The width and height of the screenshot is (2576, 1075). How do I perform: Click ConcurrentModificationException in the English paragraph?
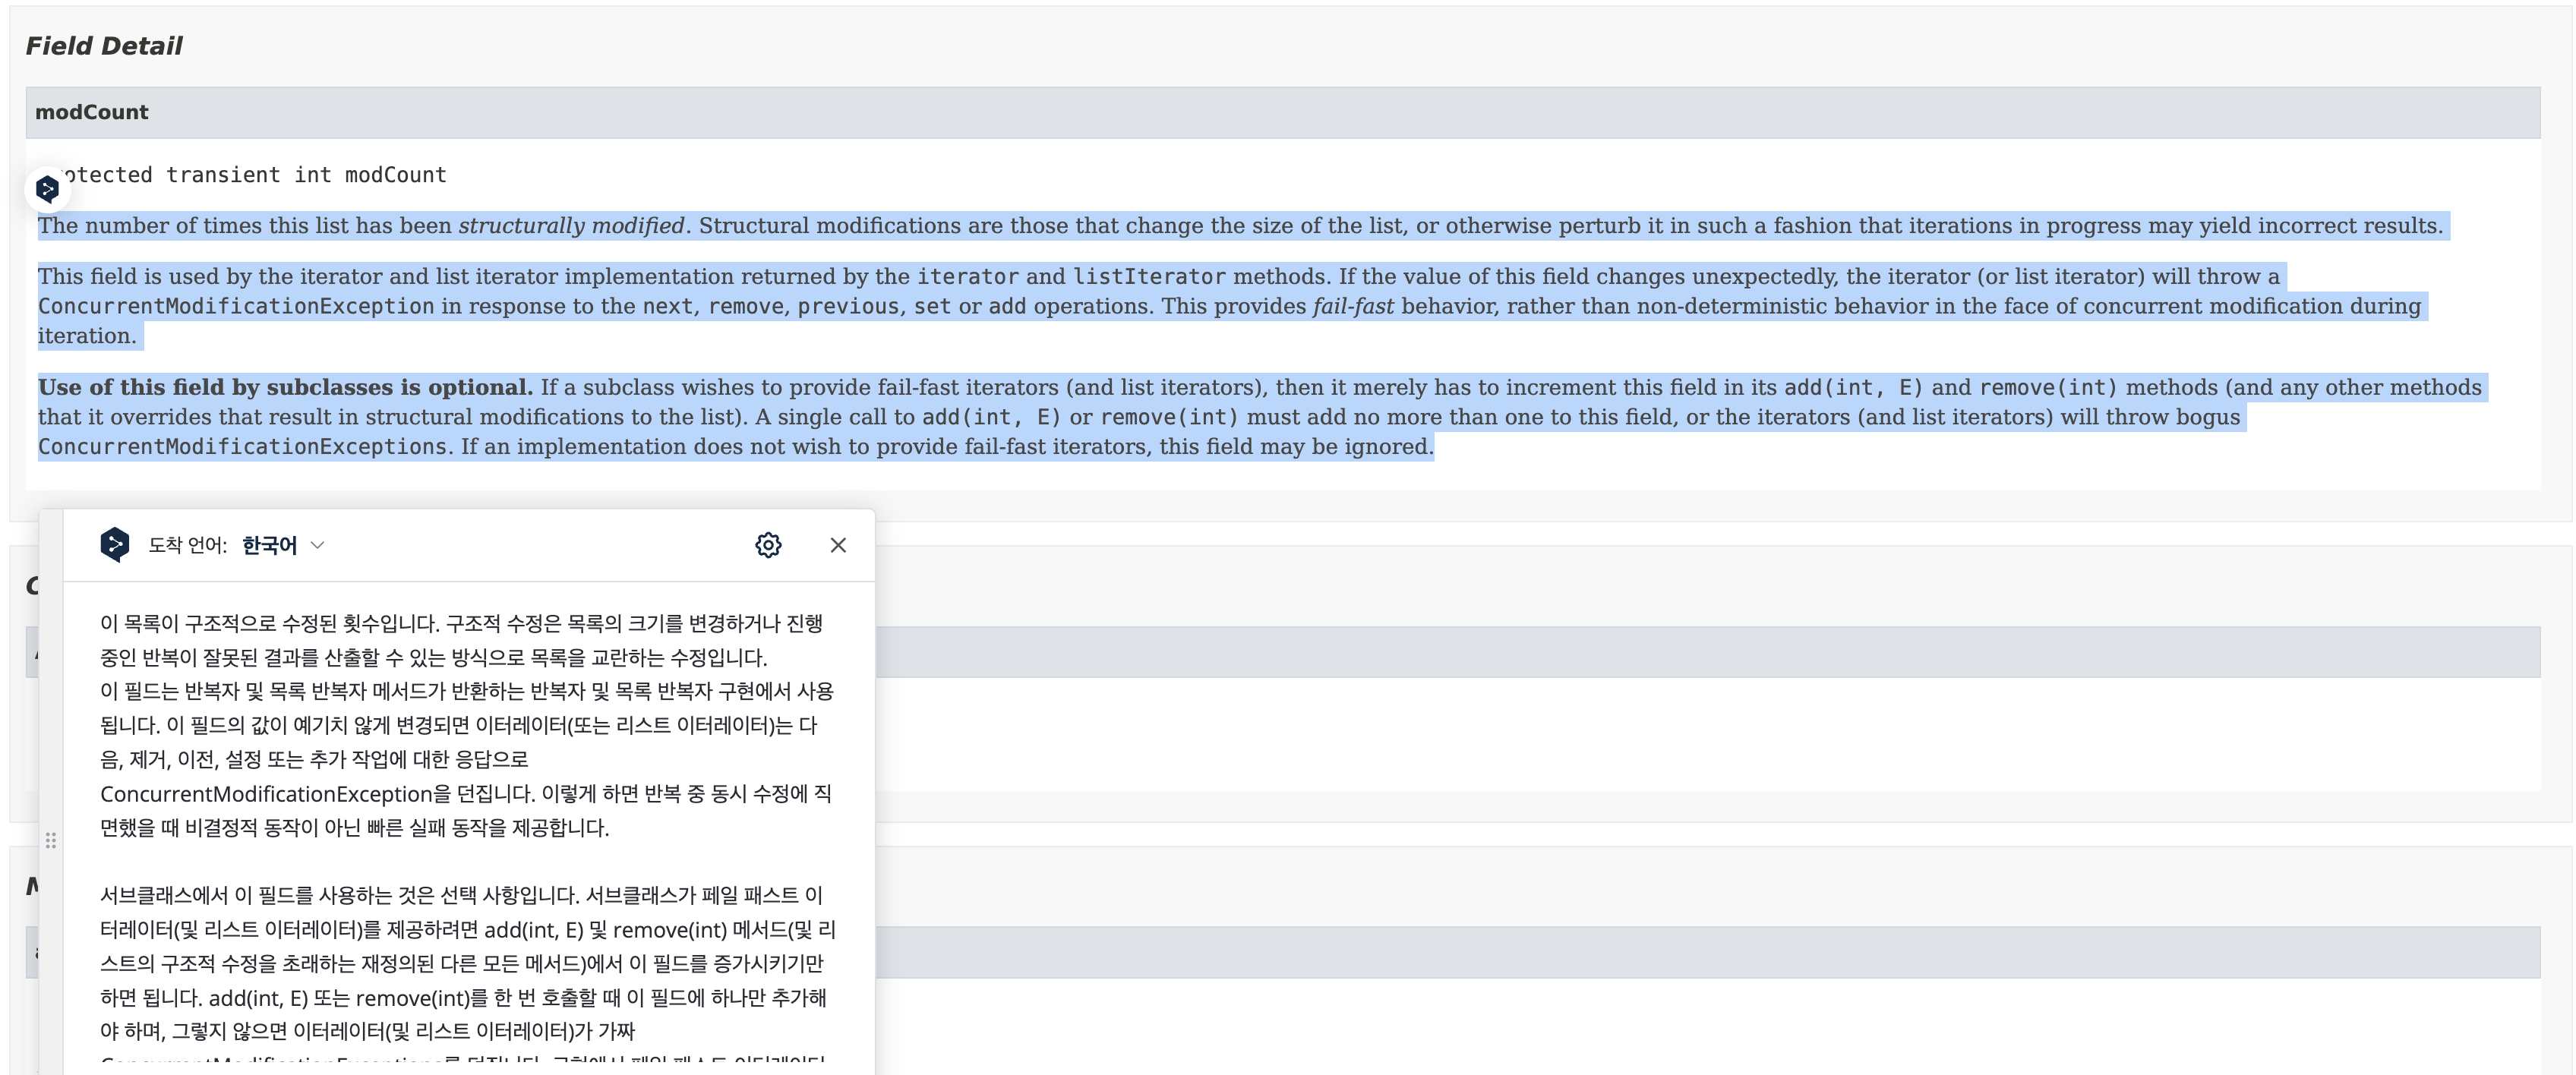point(236,307)
